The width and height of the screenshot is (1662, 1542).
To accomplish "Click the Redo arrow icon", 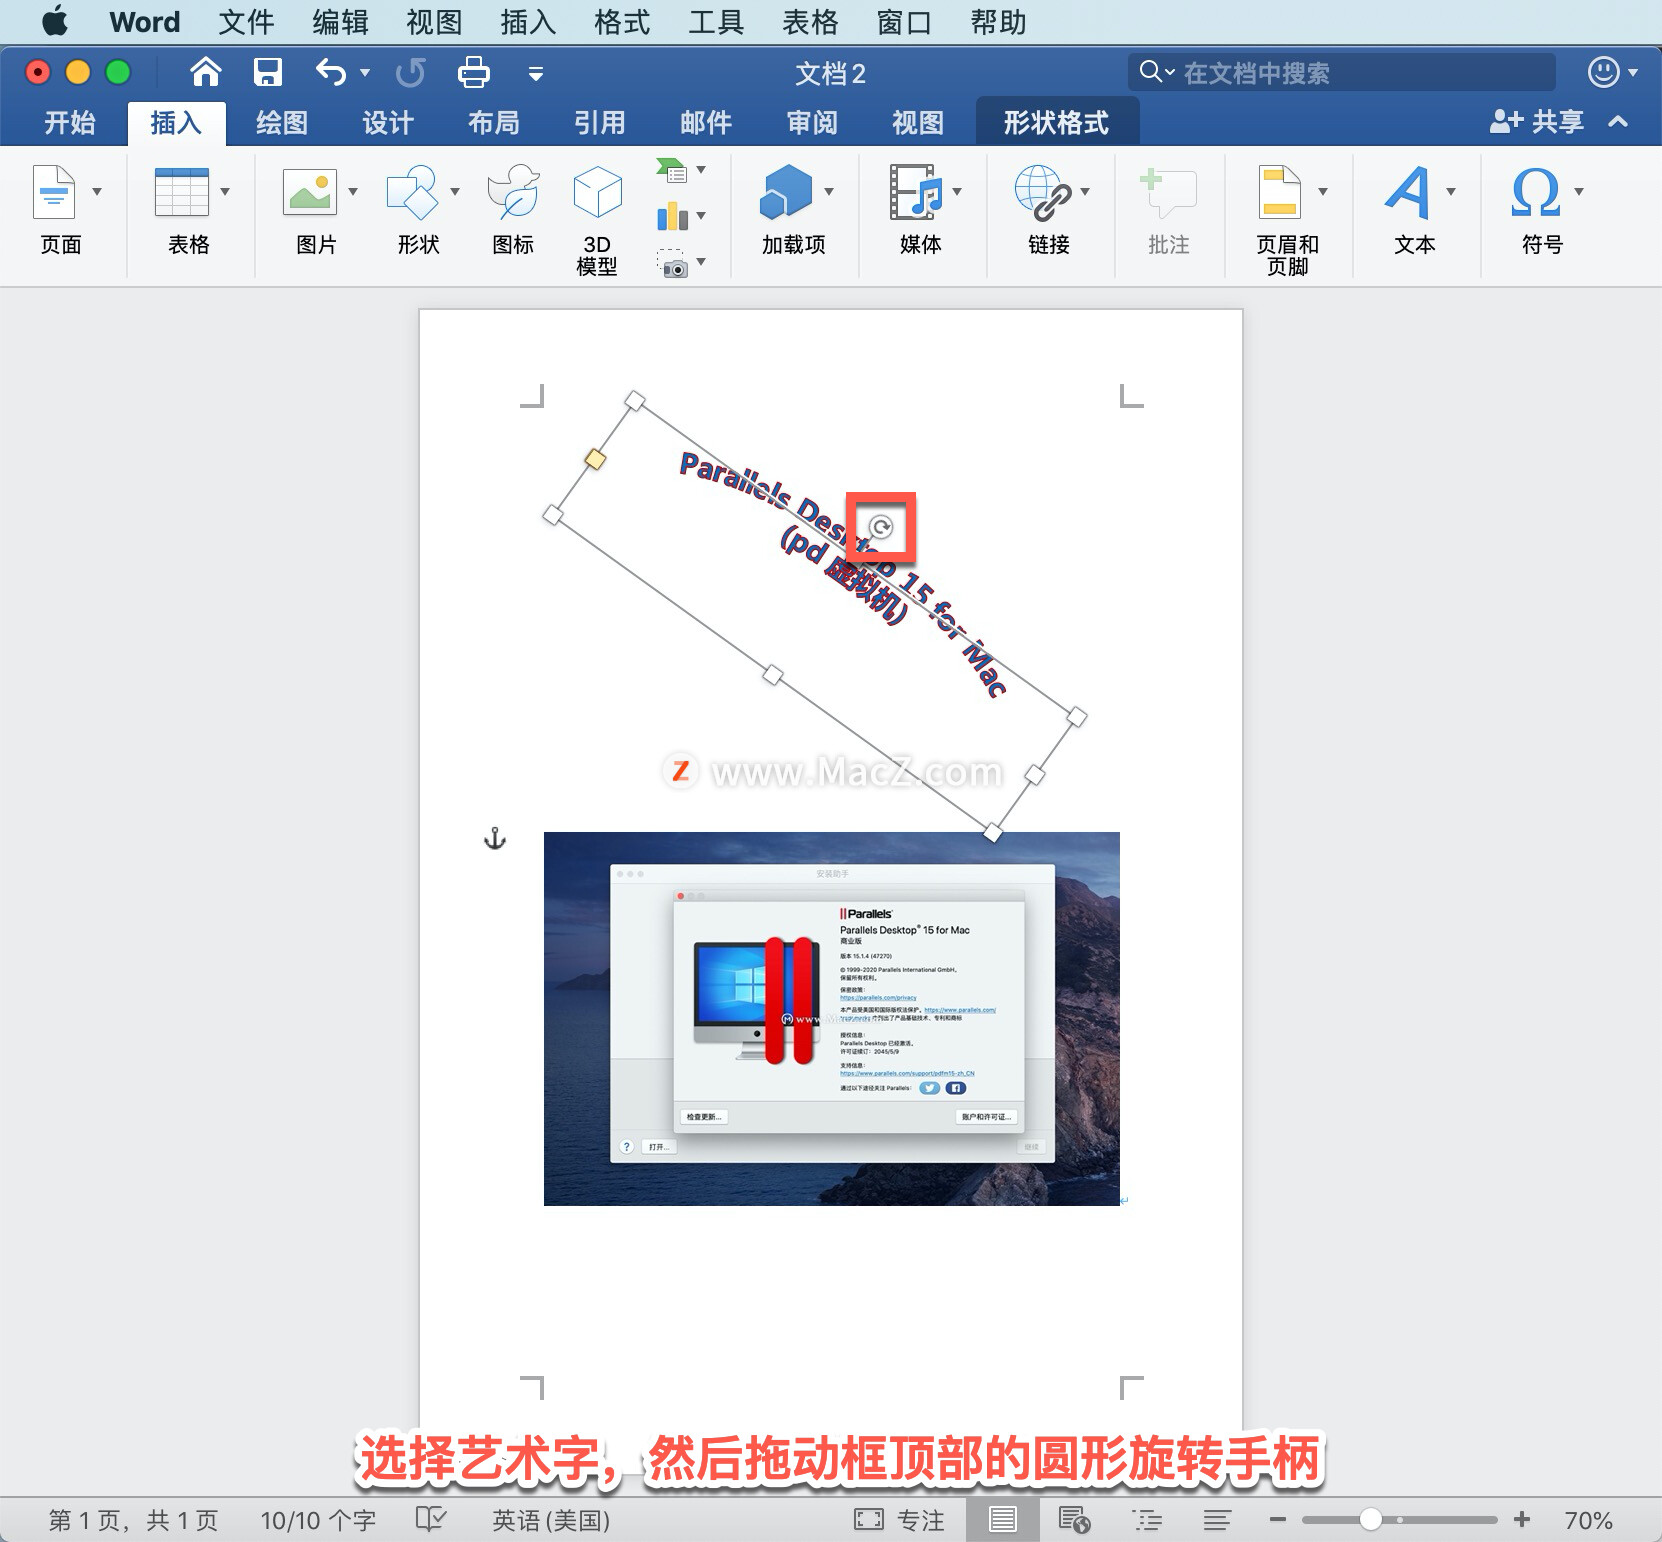I will pos(410,72).
